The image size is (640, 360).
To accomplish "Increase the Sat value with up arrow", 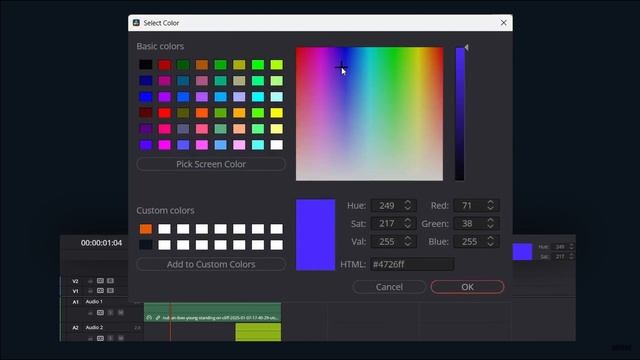I will pyautogui.click(x=407, y=220).
